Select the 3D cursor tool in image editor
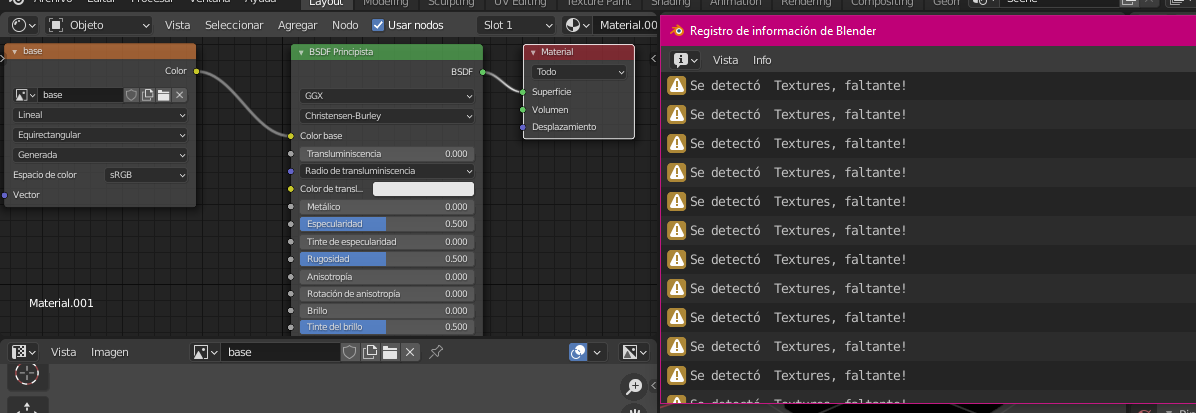This screenshot has width=1196, height=413. point(28,375)
